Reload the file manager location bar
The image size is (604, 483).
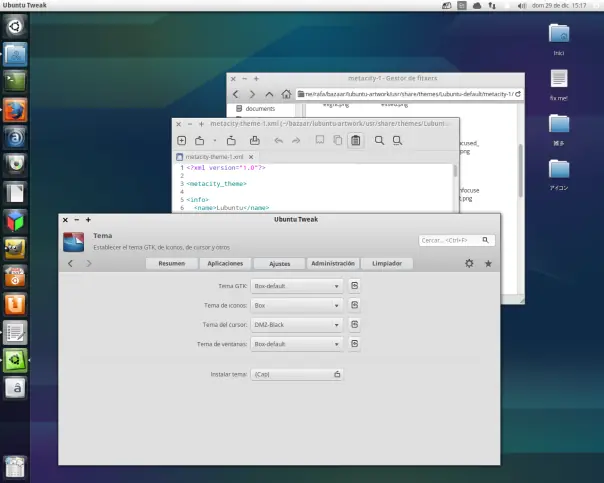[x=518, y=94]
